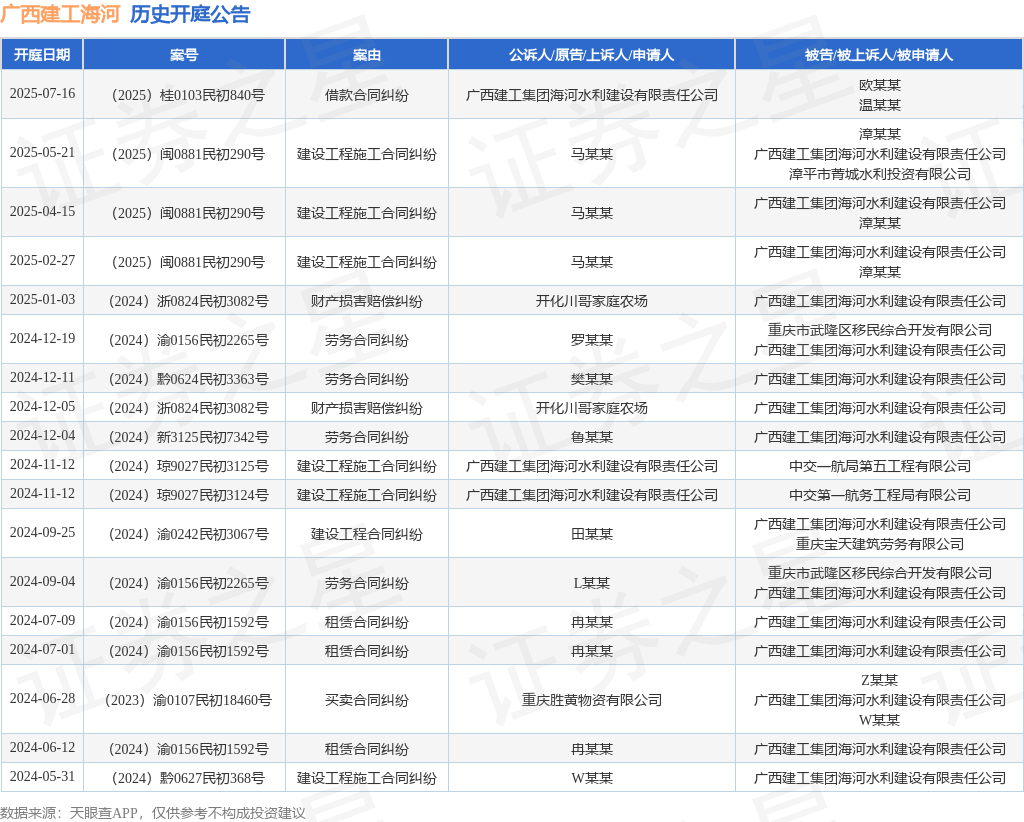This screenshot has width=1024, height=822.
Task: Click the 案号 column header
Action: tap(184, 55)
